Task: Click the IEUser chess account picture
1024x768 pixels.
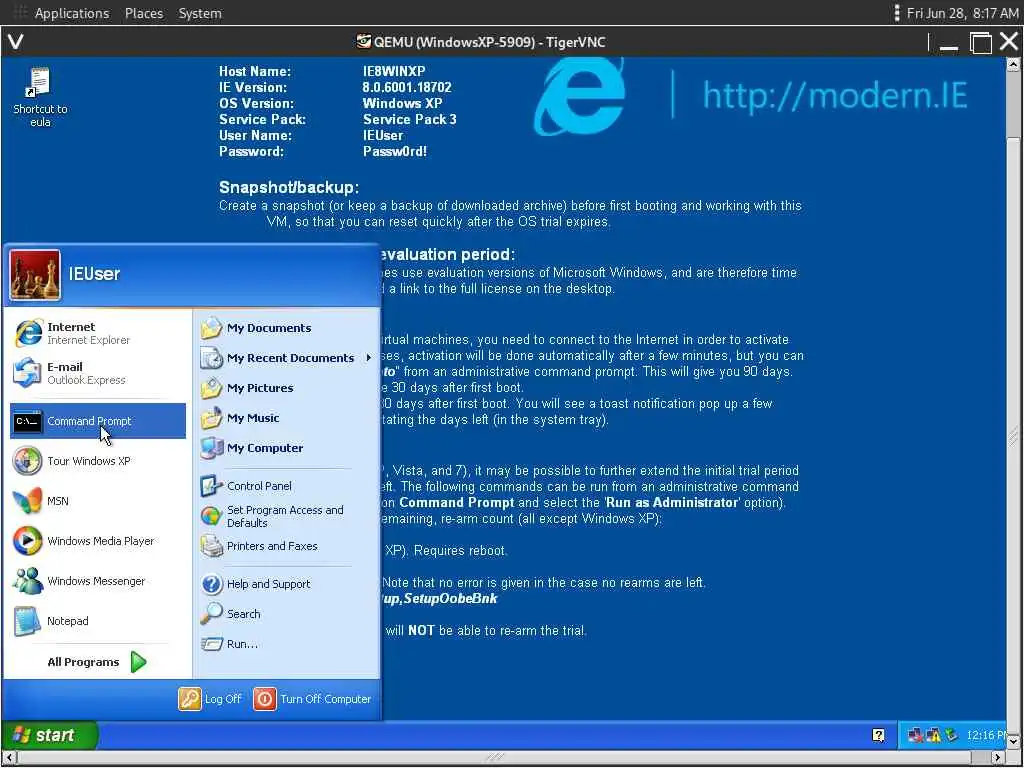Action: click(35, 275)
